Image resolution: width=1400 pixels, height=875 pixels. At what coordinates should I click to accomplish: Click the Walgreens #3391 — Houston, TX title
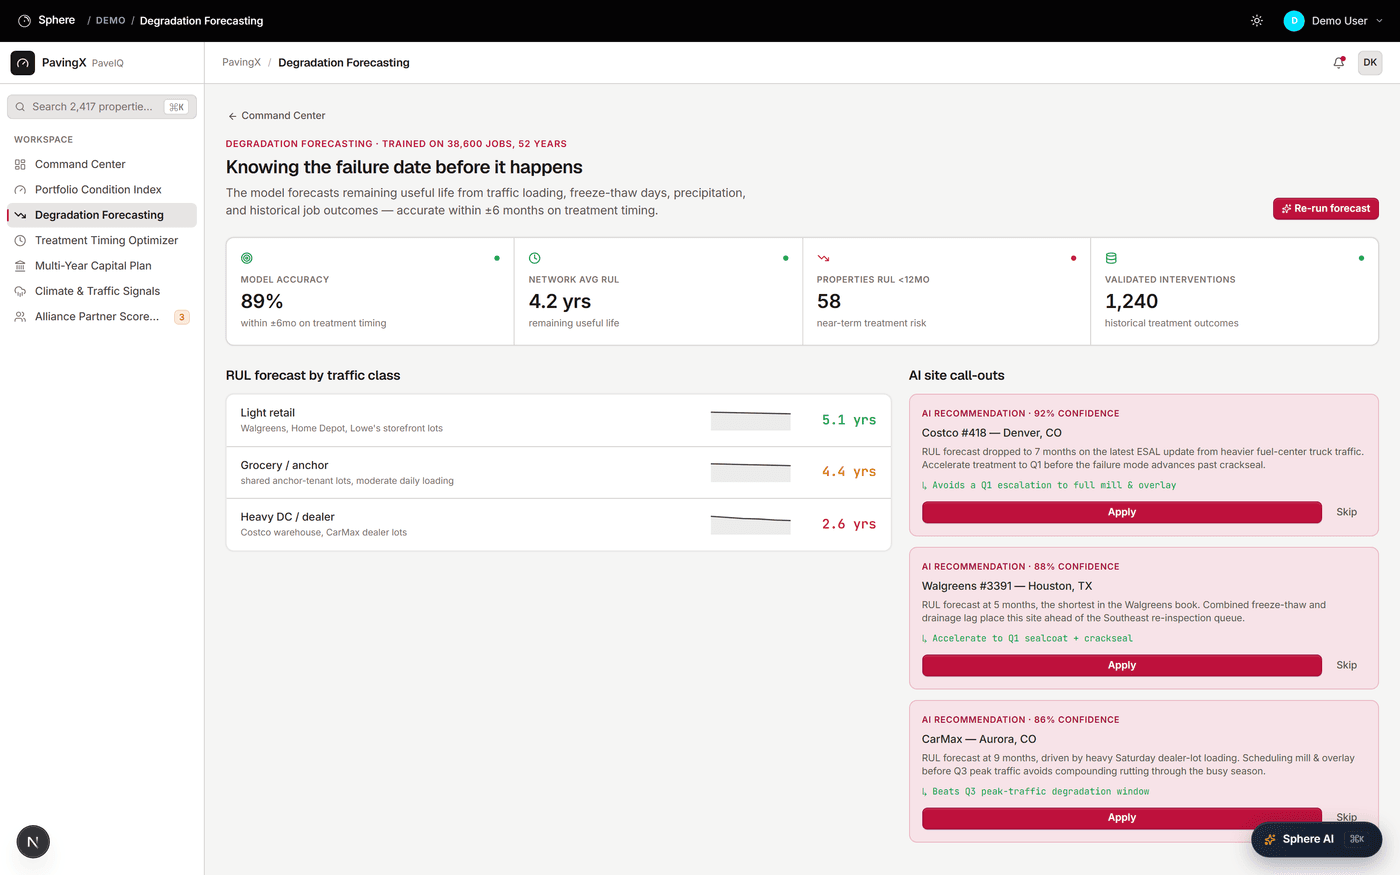(x=1007, y=586)
